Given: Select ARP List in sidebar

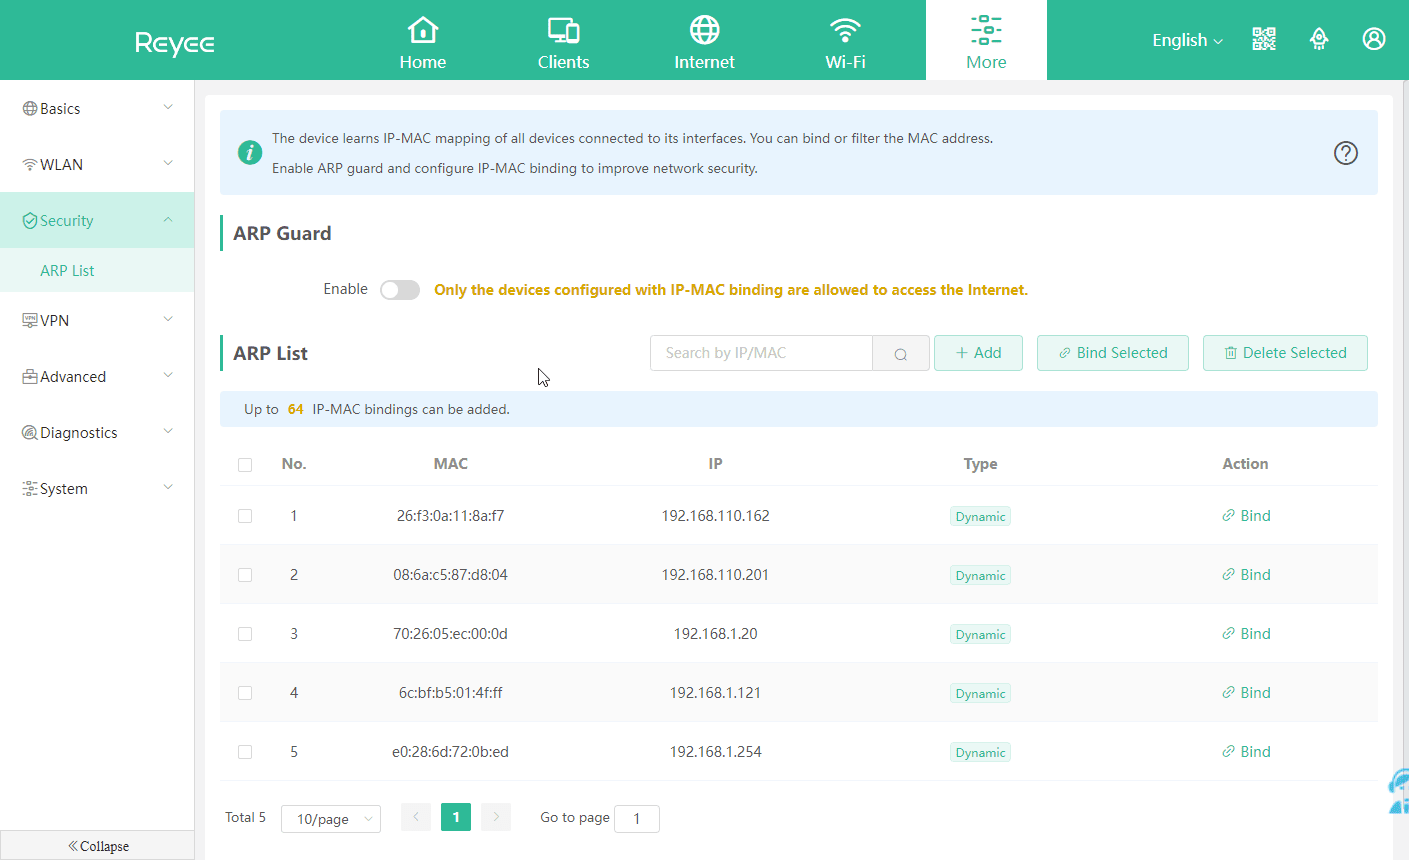Looking at the screenshot, I should pos(68,271).
